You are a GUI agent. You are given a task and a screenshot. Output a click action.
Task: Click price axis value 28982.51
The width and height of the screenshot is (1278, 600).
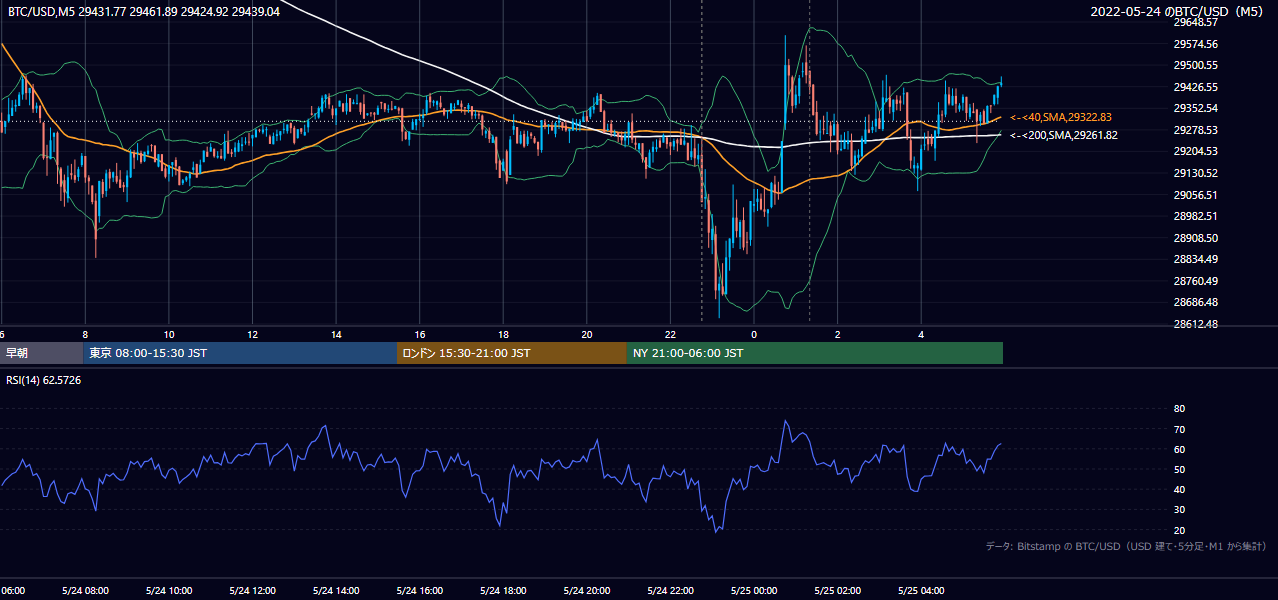coord(1195,216)
